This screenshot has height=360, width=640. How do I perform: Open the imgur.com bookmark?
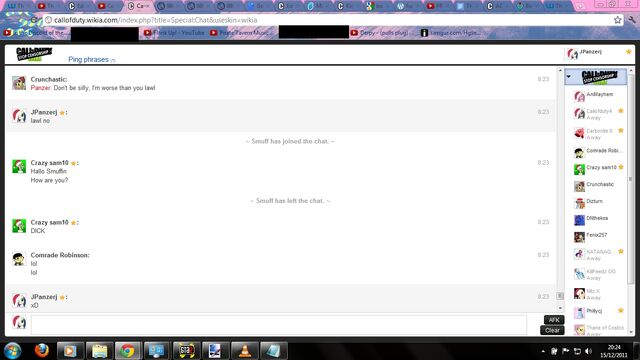[x=451, y=33]
